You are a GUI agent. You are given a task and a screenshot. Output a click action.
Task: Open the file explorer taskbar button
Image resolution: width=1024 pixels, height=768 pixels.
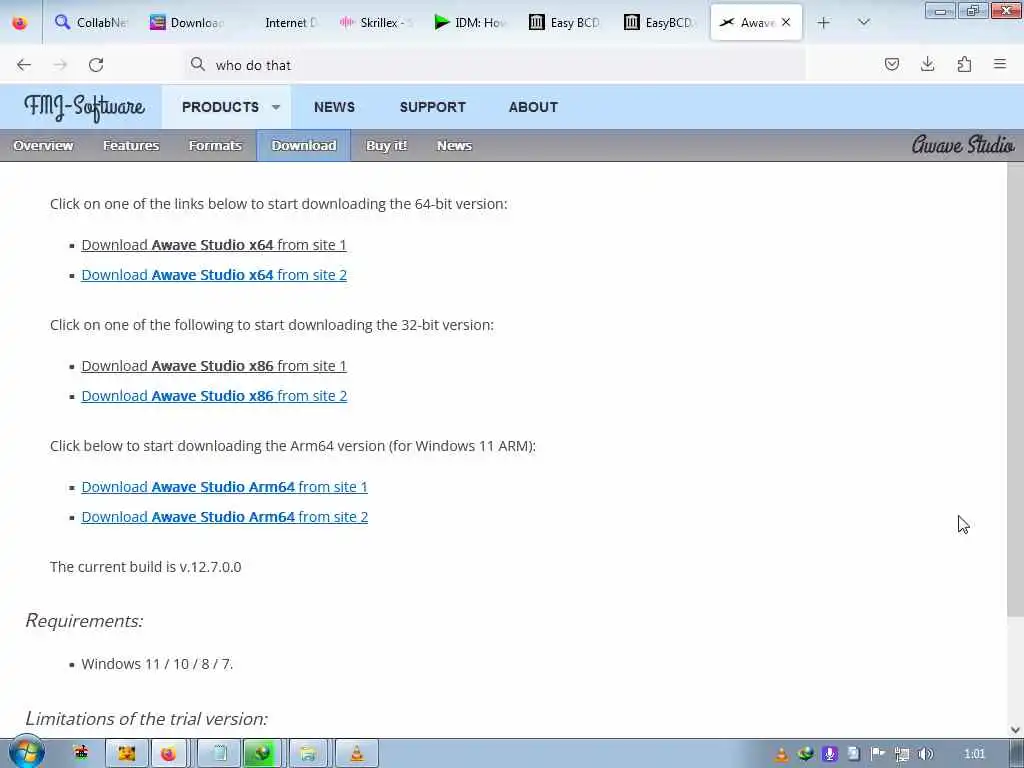tap(308, 754)
